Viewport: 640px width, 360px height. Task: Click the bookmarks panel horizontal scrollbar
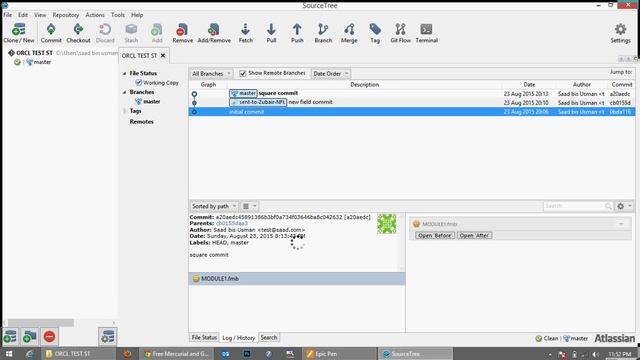40,322
